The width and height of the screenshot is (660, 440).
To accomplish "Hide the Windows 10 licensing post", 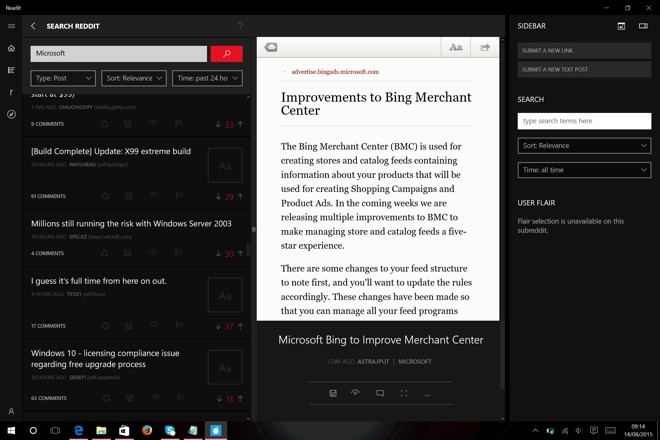I will [155, 397].
